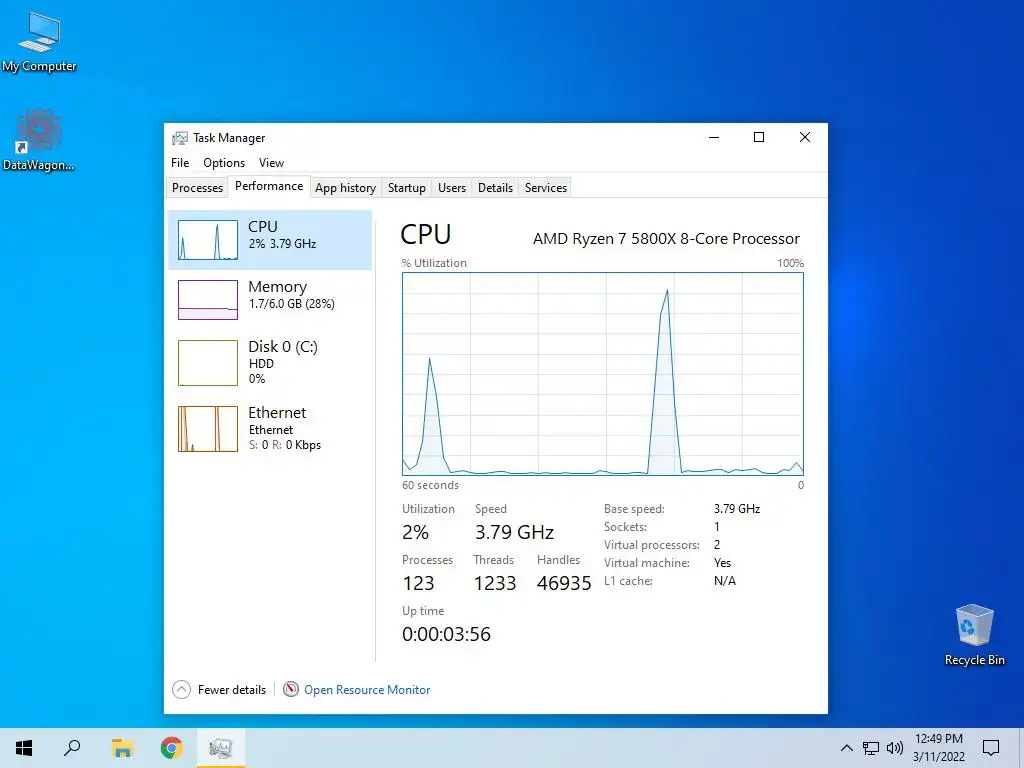Screen dimensions: 1024x768
Task: Switch to the Services tab
Action: (546, 188)
